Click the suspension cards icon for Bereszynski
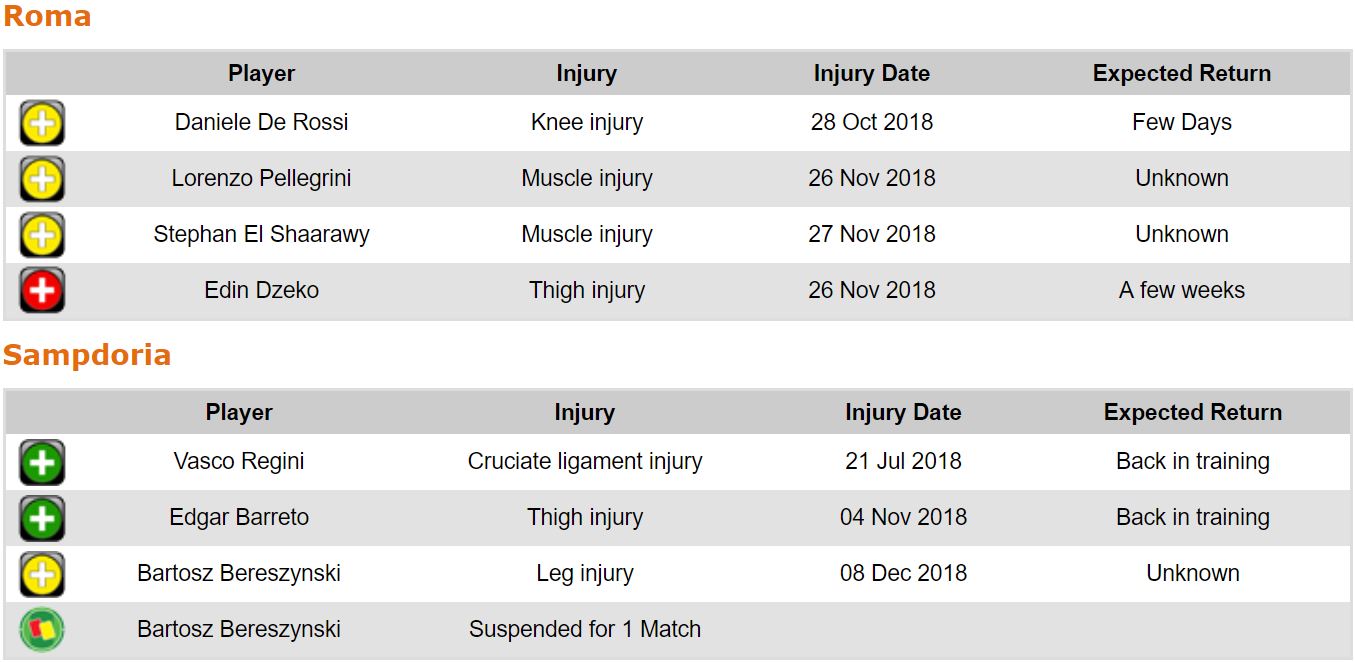1355x662 pixels. [x=42, y=630]
